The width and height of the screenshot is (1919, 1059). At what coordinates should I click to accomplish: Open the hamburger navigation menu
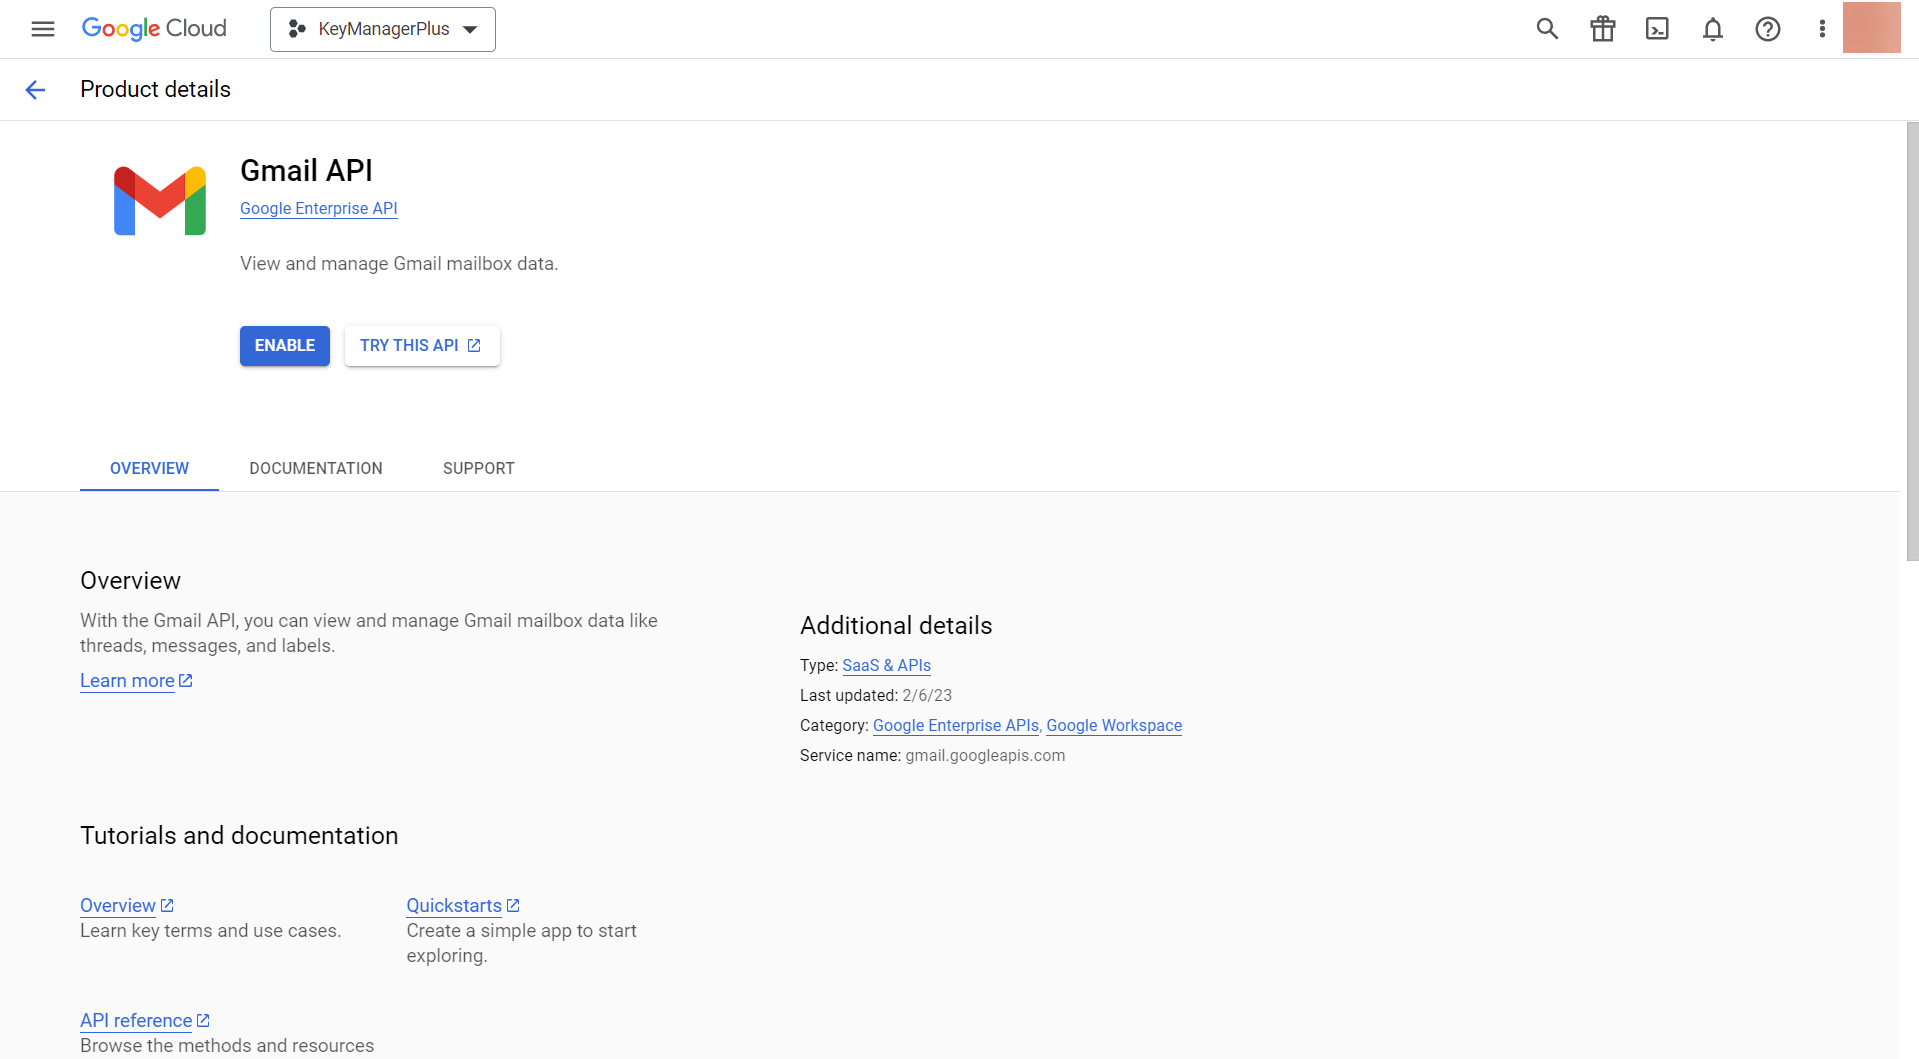42,29
